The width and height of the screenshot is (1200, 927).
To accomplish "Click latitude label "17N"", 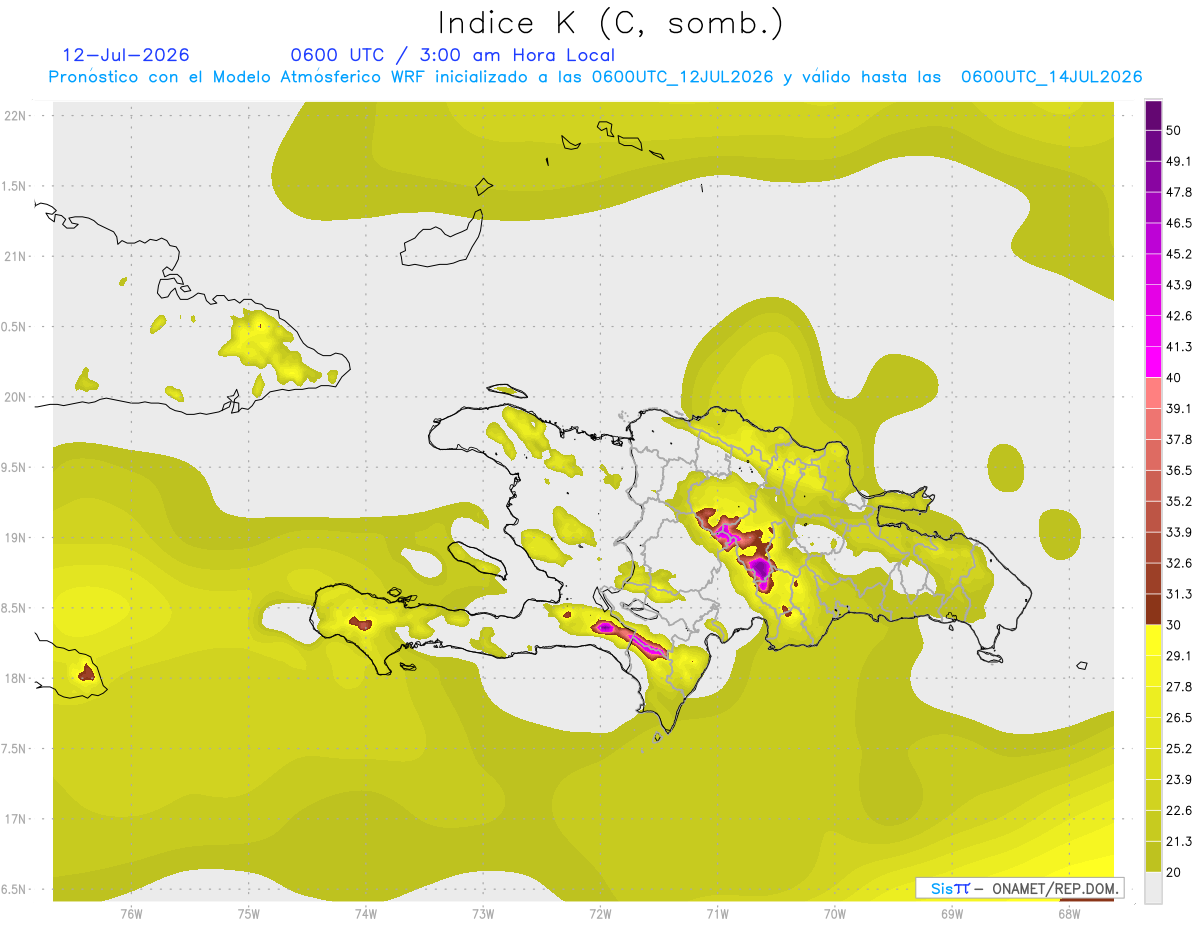I will 15,819.
